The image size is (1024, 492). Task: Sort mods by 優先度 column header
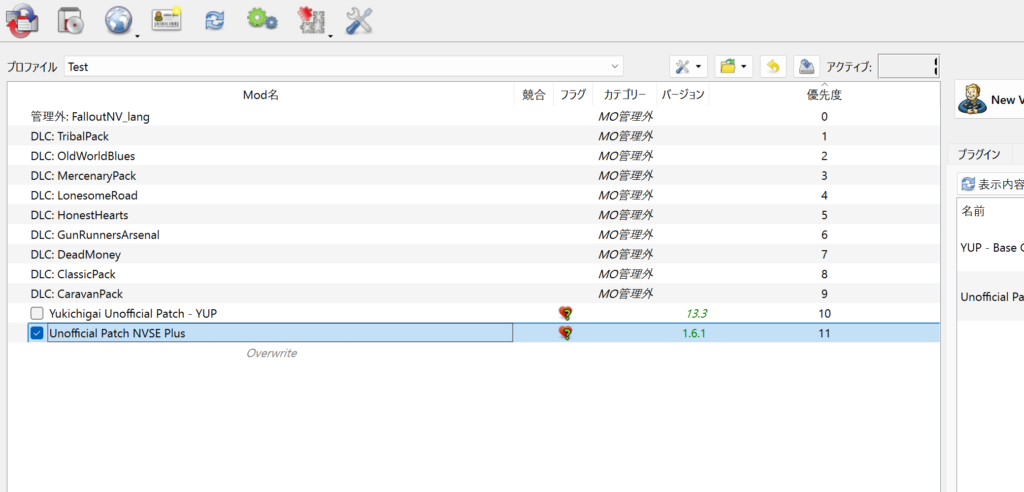point(824,95)
